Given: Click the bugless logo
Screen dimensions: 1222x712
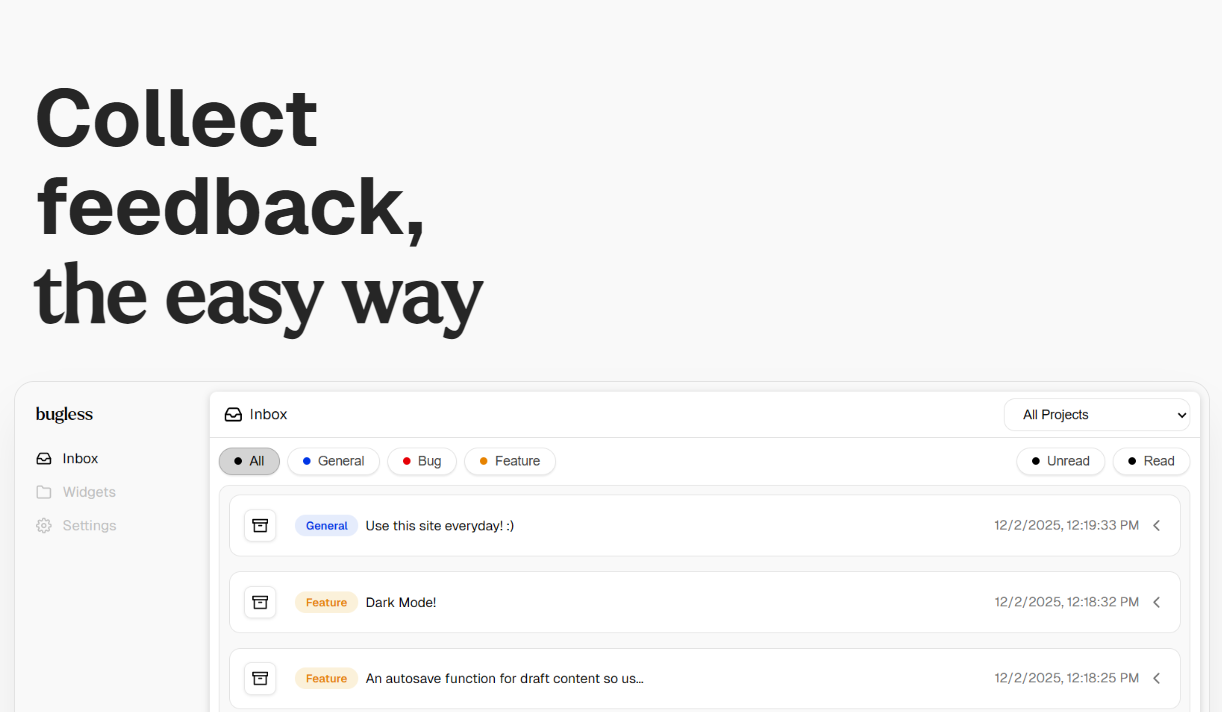Looking at the screenshot, I should click(64, 414).
